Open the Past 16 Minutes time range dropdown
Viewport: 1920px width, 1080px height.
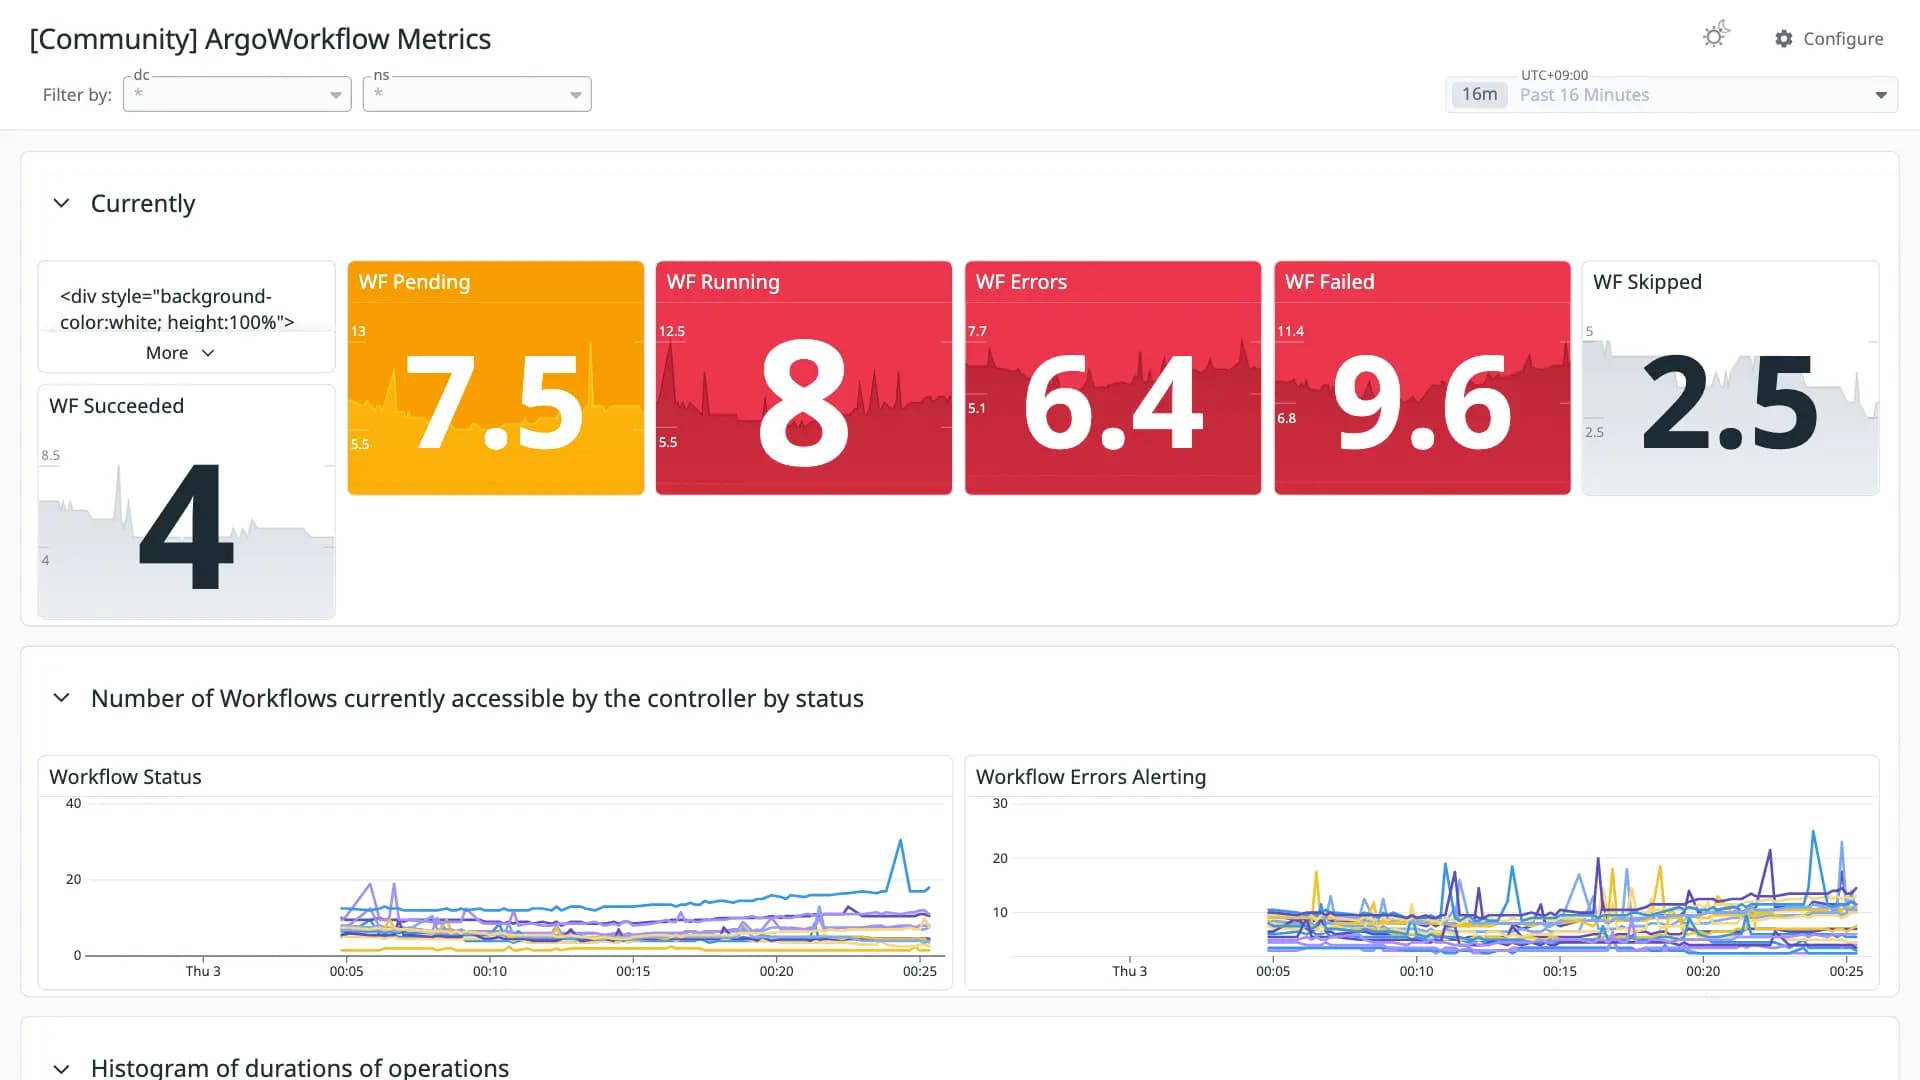[1672, 95]
